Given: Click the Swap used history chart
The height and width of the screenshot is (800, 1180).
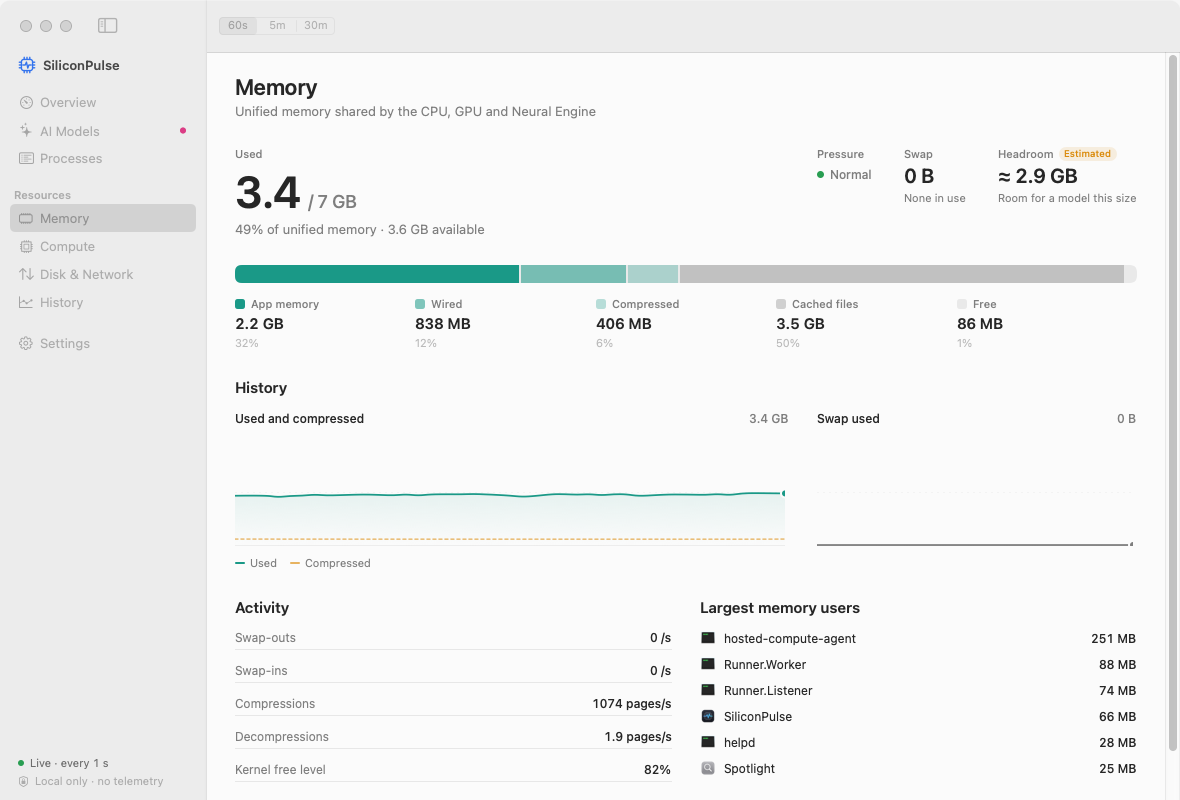Looking at the screenshot, I should tap(975, 493).
